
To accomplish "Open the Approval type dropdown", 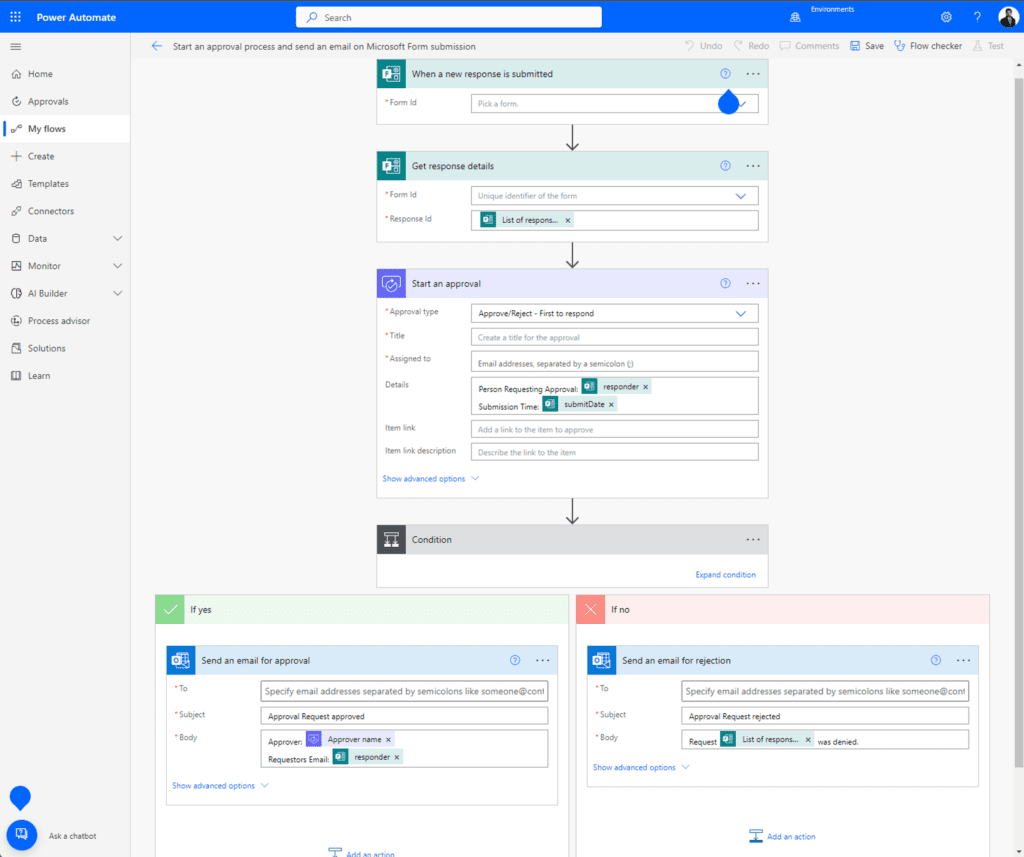I will [x=614, y=313].
